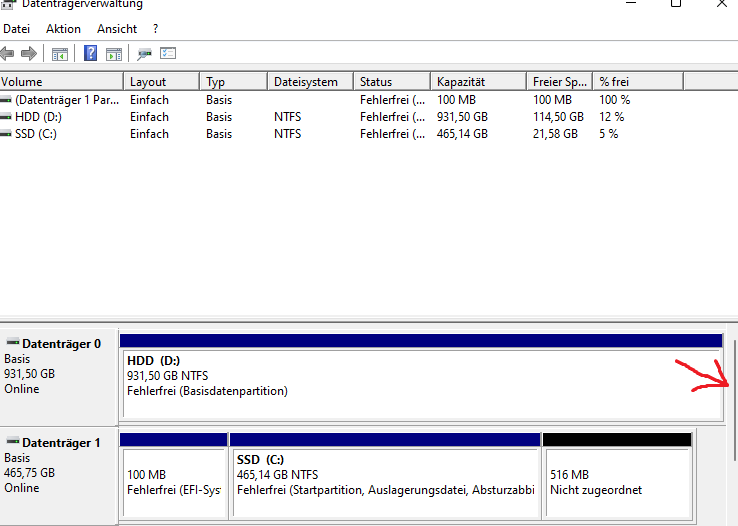Select the 516 MB Nicht zugeordnet block
This screenshot has width=738, height=526.
click(x=617, y=476)
